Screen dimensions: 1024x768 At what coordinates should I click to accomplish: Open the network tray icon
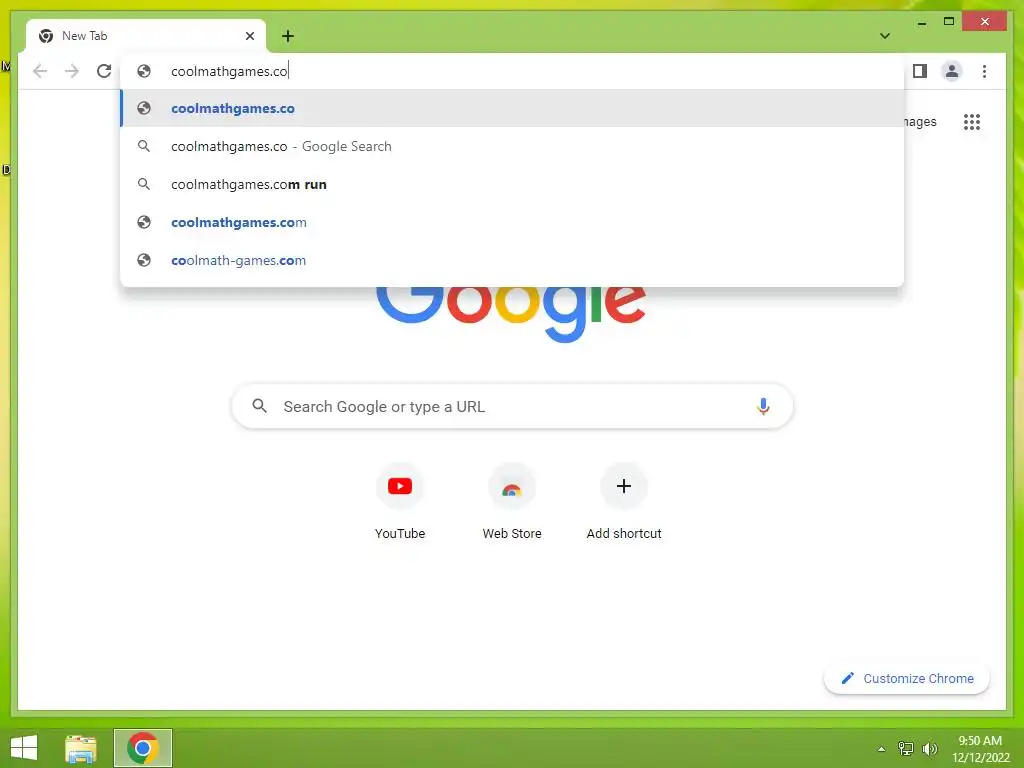[906, 749]
